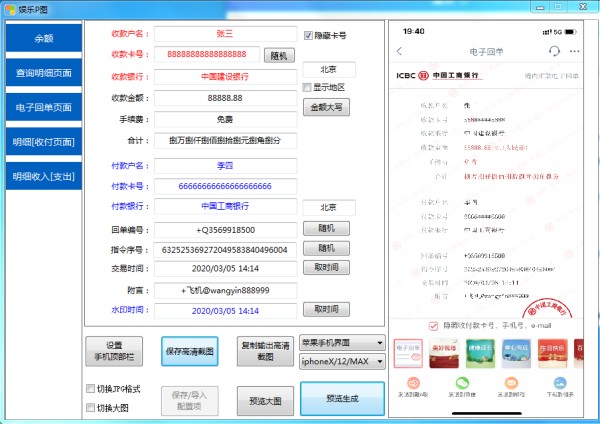Switch to the 电子回单页面 page
The width and height of the screenshot is (600, 424).
point(44,107)
